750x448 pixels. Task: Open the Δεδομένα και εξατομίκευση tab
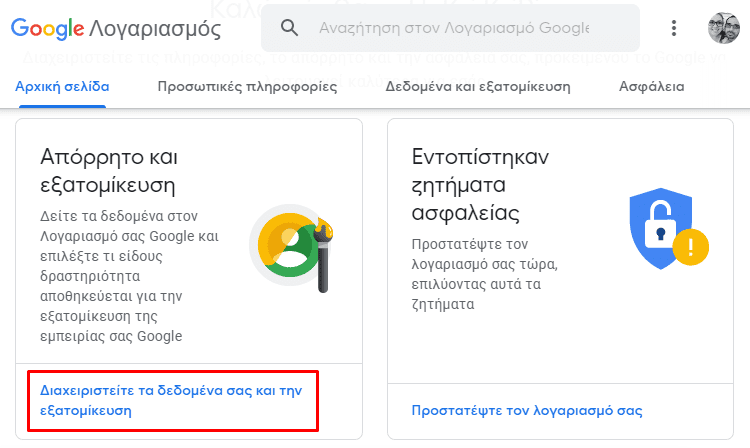[x=478, y=87]
